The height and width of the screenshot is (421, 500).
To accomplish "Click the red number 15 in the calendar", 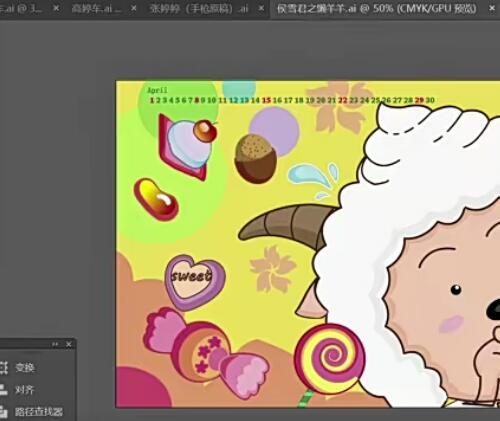I will (266, 100).
